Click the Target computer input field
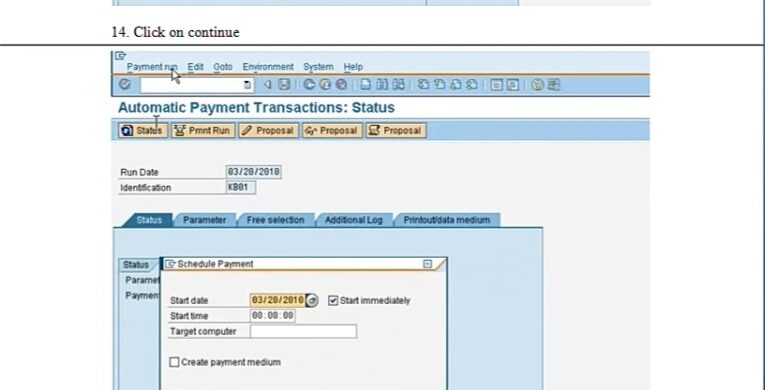Image resolution: width=765 pixels, height=390 pixels. (303, 331)
